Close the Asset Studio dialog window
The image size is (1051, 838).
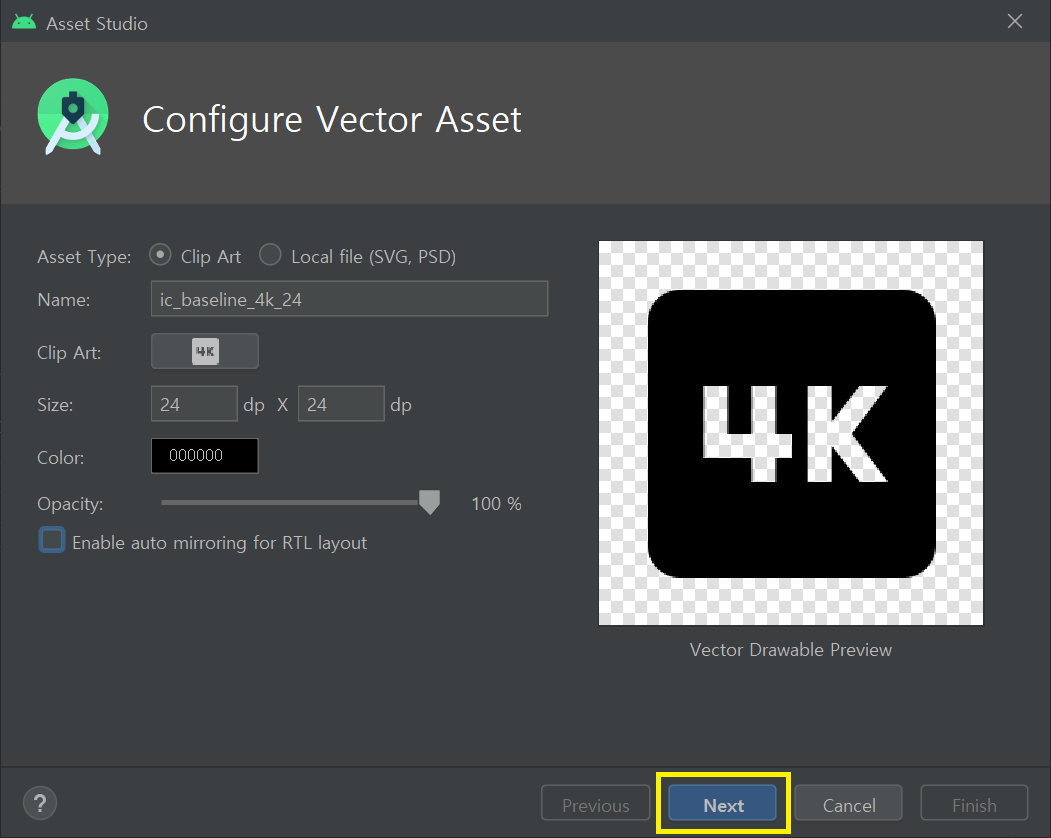(1015, 22)
